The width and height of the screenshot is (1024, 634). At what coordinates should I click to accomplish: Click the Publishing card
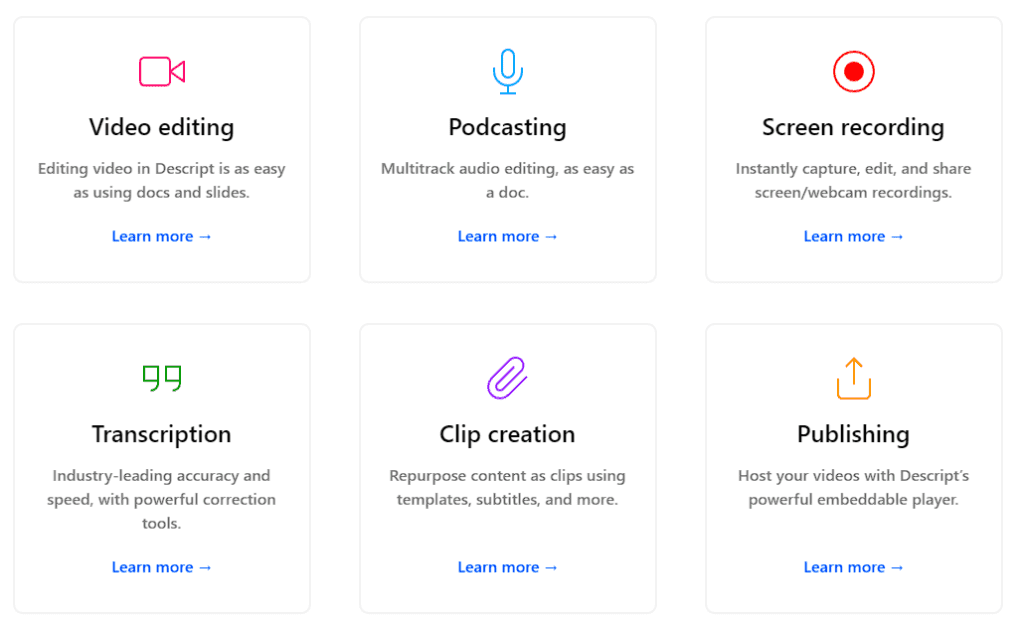[x=853, y=465]
